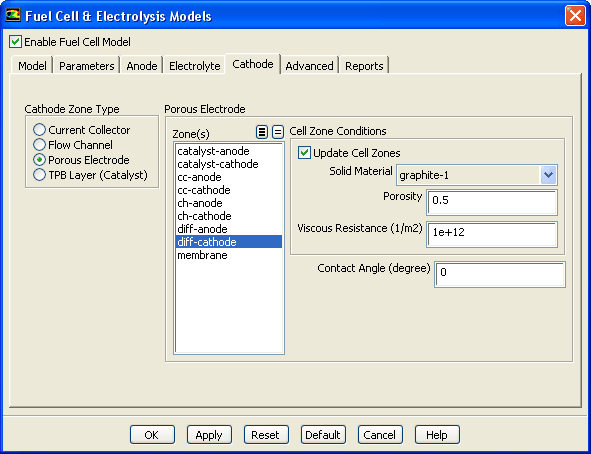
Task: Click the Fluent application icon in title bar
Action: point(12,15)
